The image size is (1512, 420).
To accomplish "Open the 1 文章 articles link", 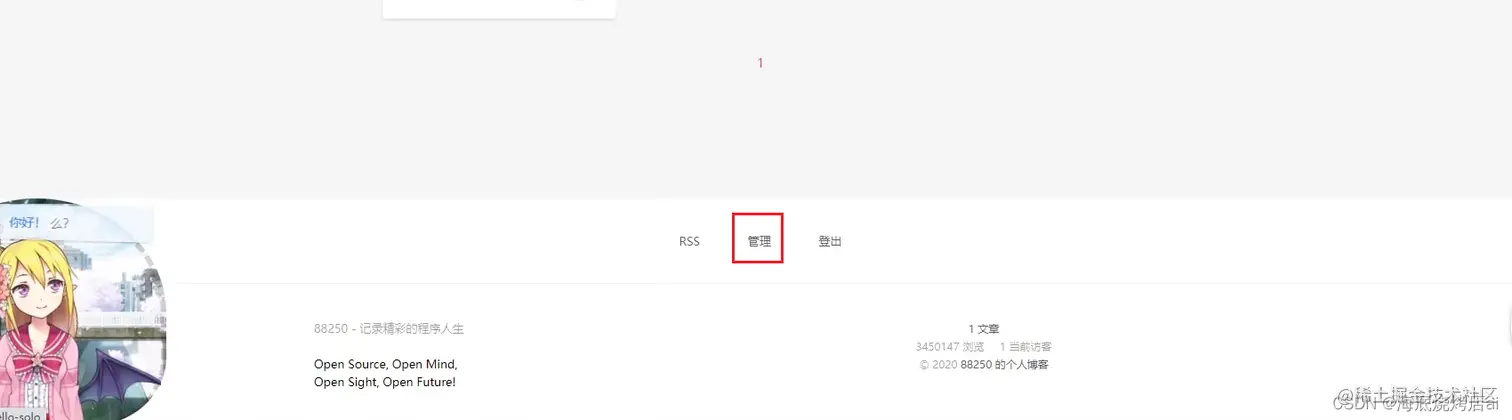I will 983,328.
